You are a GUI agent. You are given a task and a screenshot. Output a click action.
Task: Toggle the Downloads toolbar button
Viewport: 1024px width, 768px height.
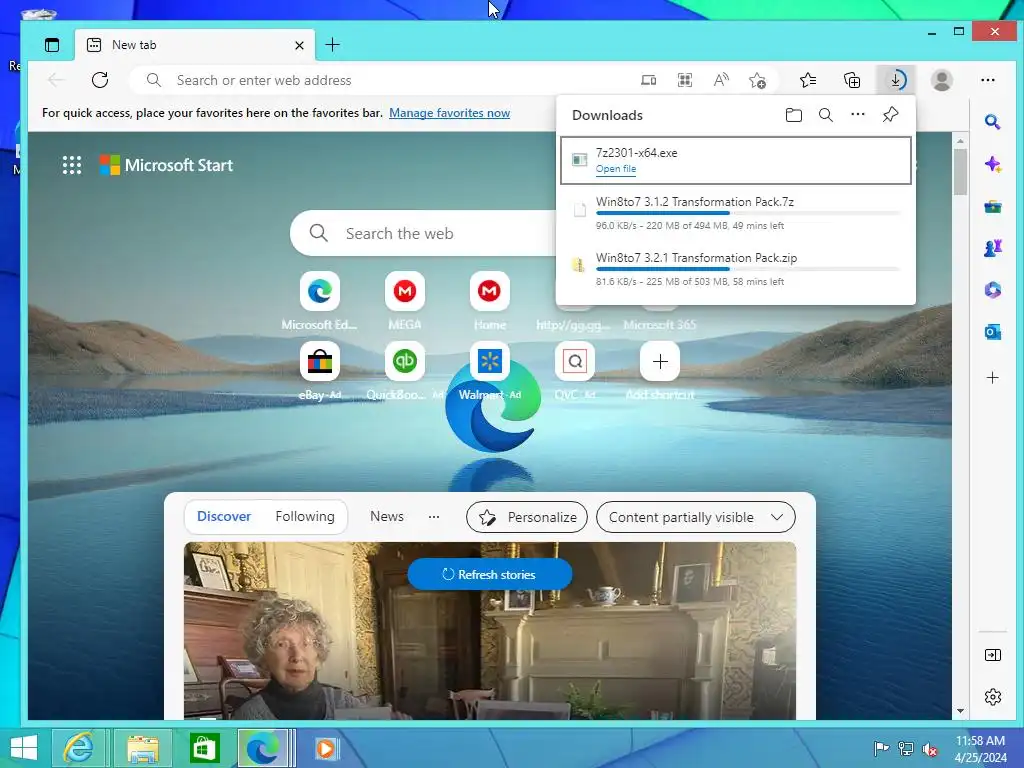click(x=896, y=80)
